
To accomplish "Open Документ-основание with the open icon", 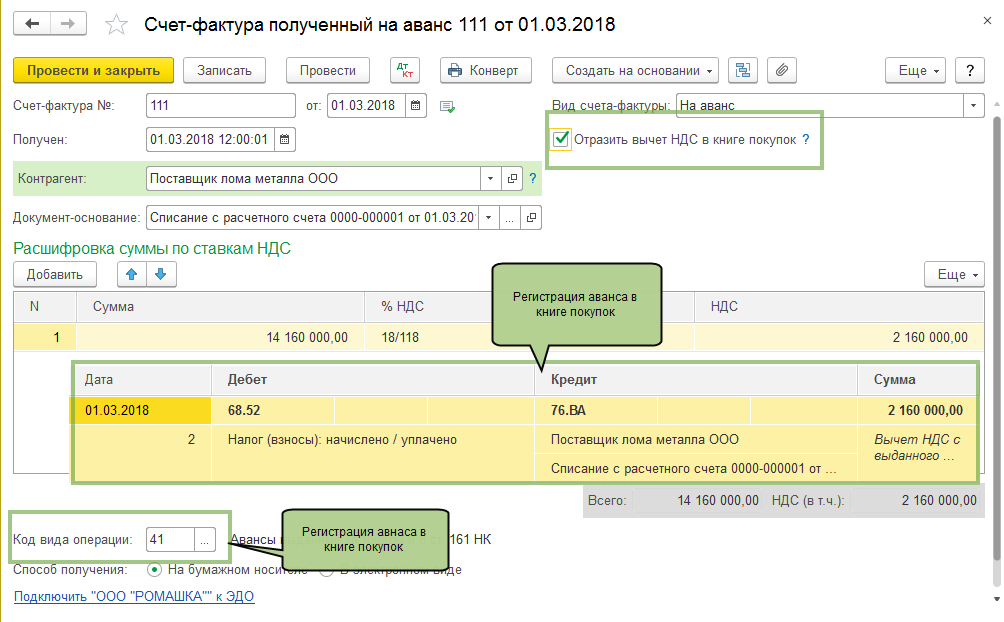I will [x=531, y=218].
